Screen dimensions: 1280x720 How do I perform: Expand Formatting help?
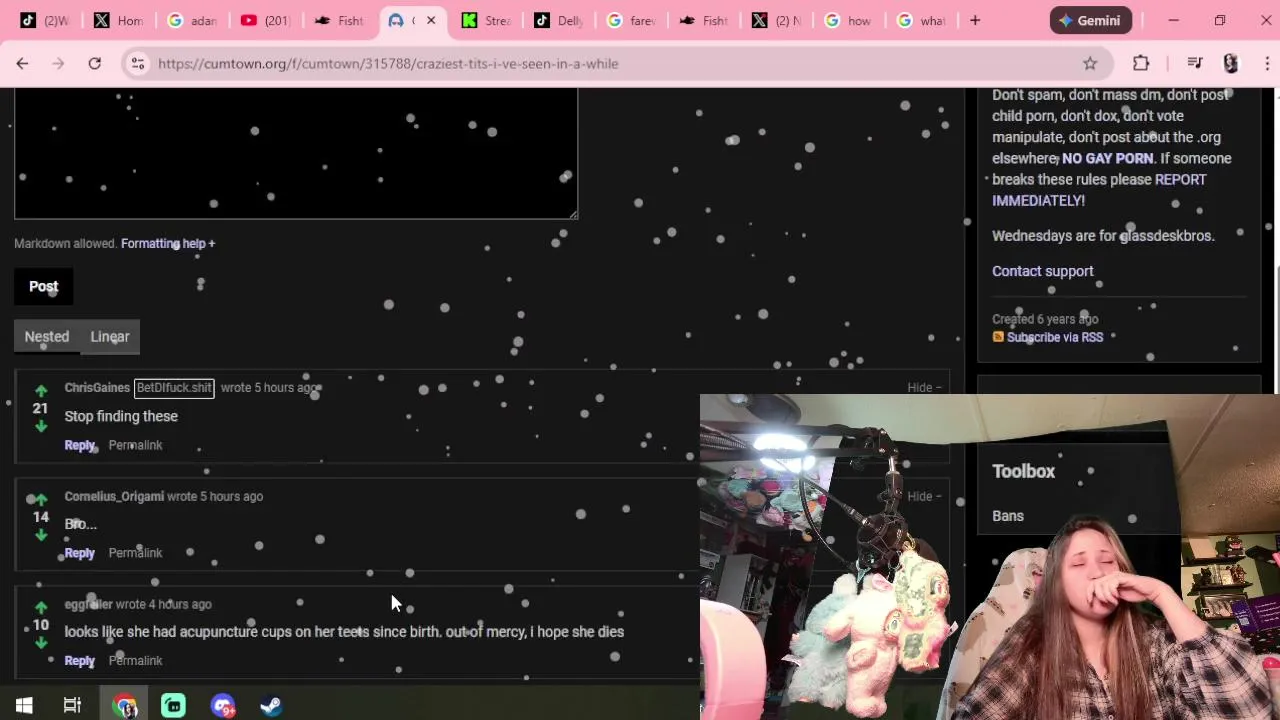tap(168, 243)
